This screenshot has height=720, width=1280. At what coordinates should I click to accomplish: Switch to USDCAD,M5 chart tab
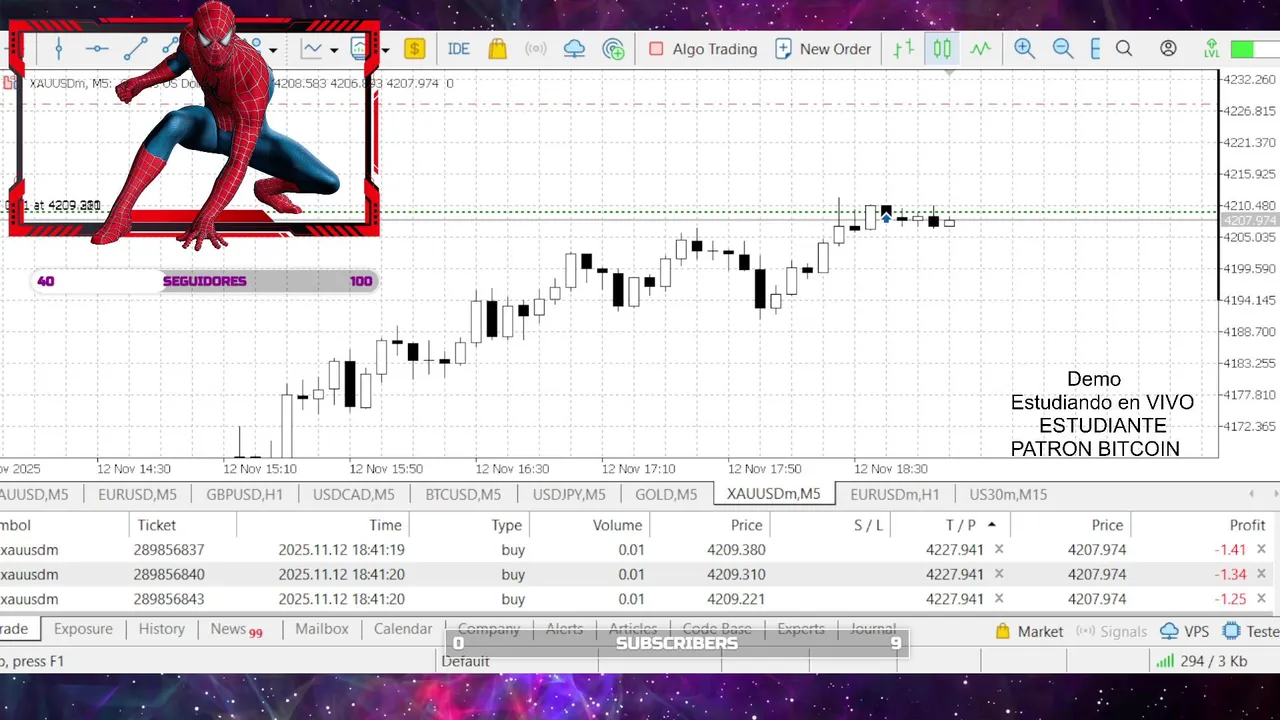coord(354,494)
